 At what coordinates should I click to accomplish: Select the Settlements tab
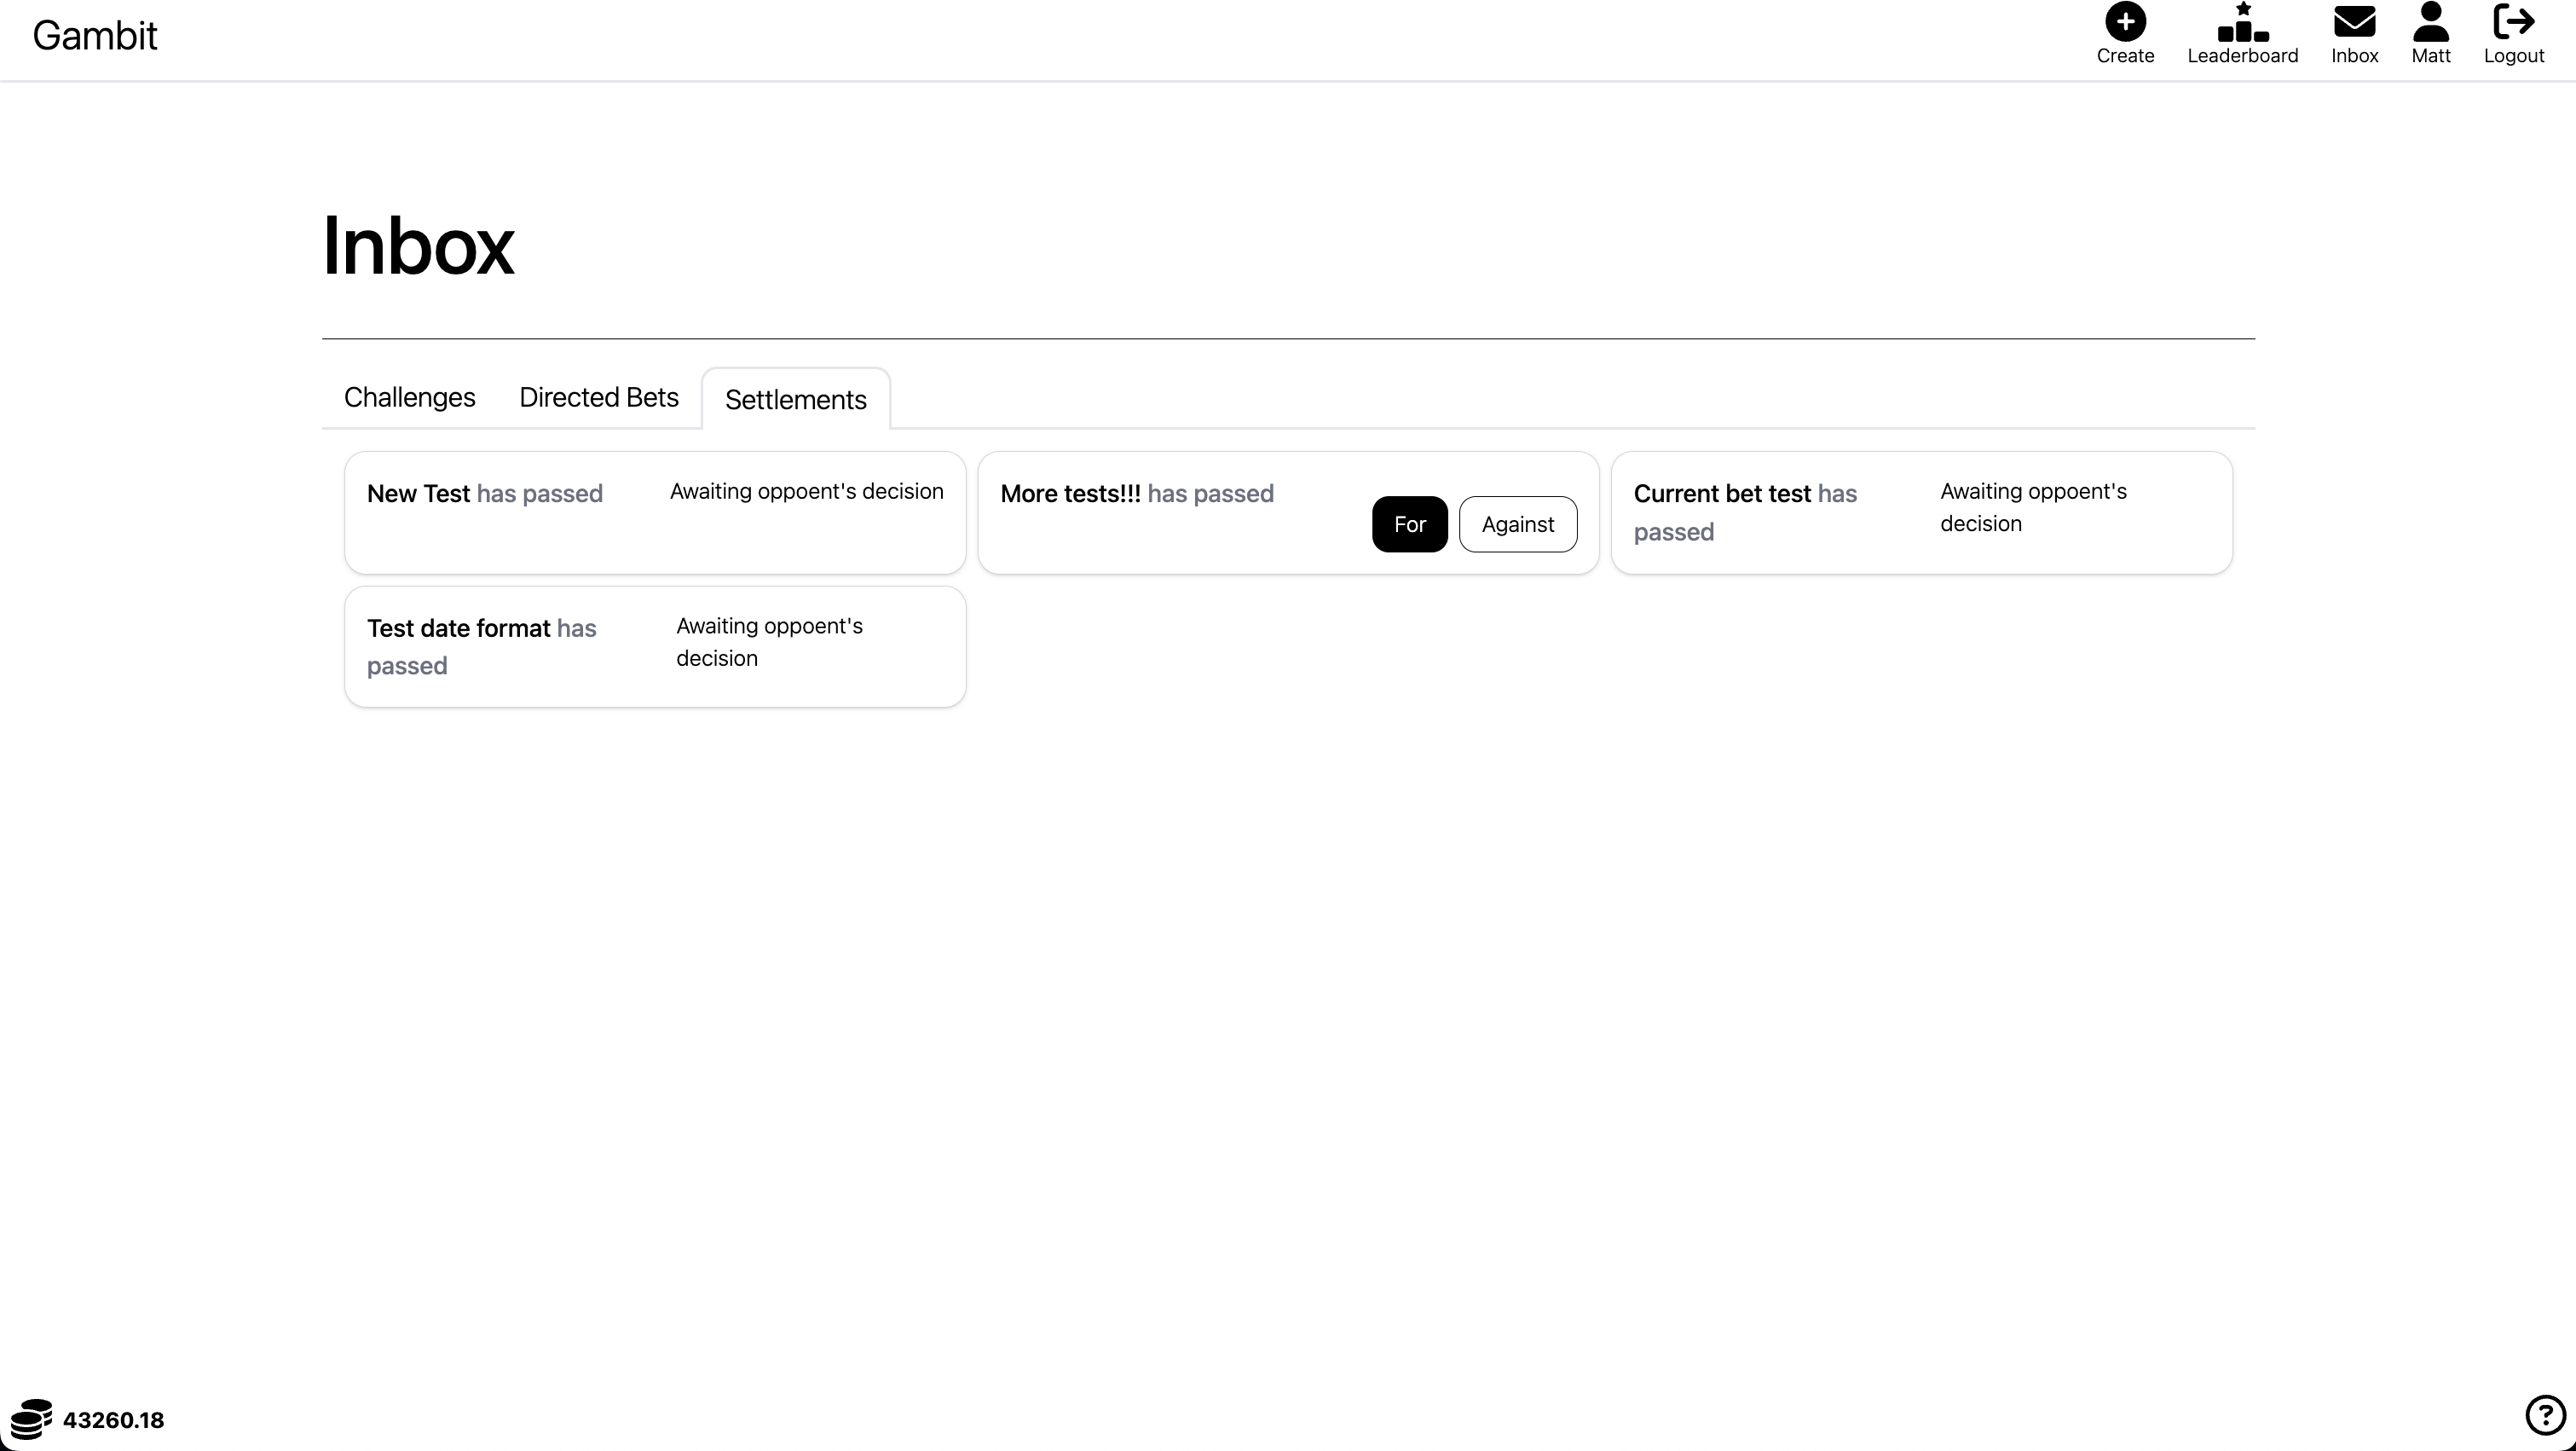click(x=796, y=399)
